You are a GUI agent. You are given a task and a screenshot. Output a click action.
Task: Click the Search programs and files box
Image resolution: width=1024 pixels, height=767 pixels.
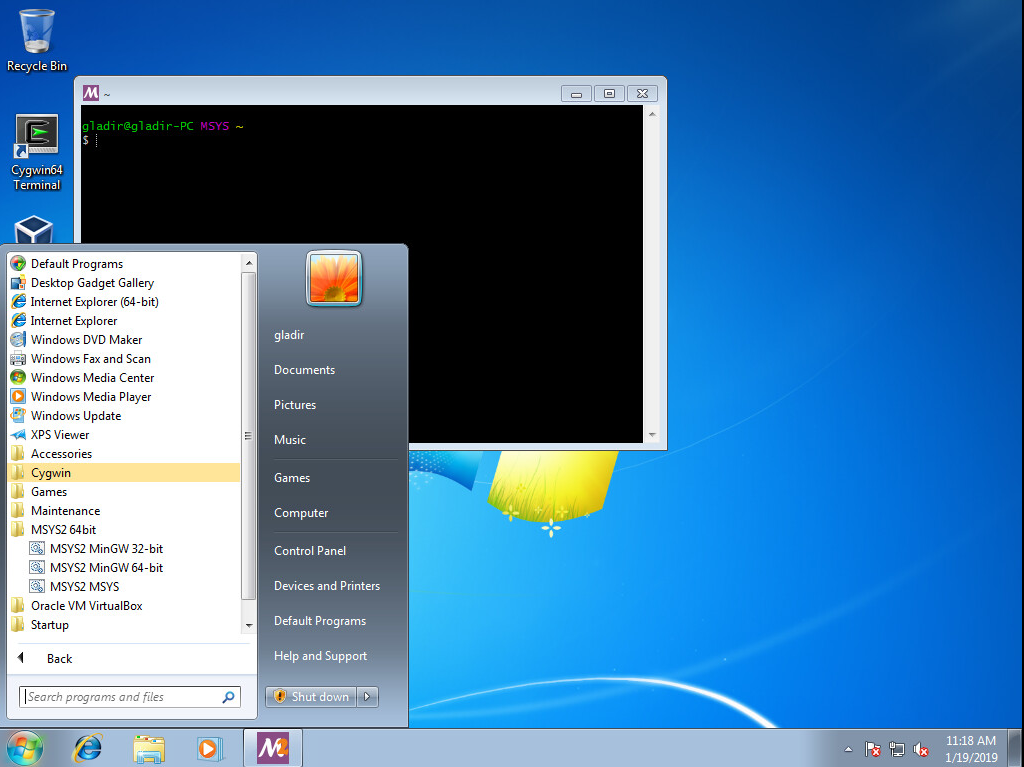[x=120, y=697]
